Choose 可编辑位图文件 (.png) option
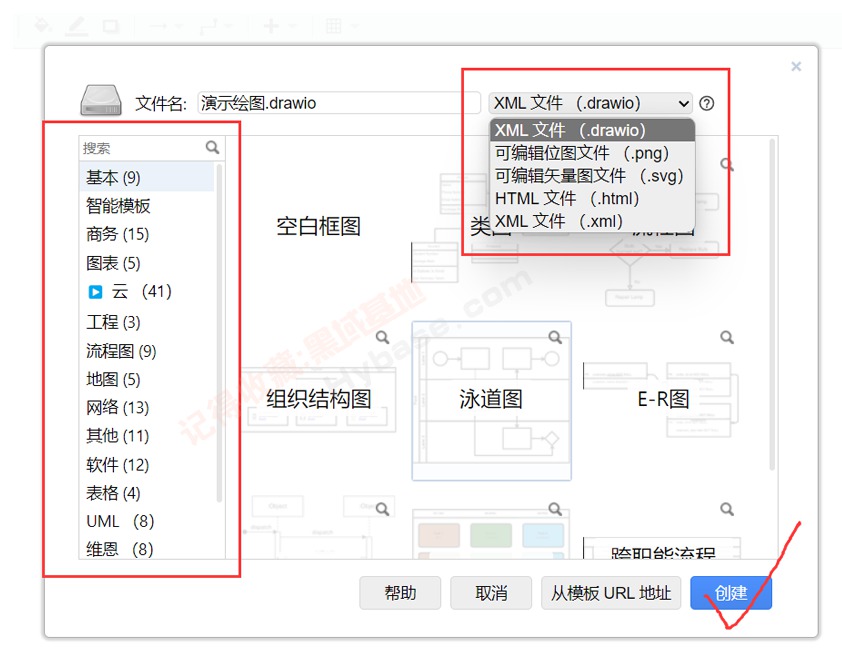 click(592, 153)
